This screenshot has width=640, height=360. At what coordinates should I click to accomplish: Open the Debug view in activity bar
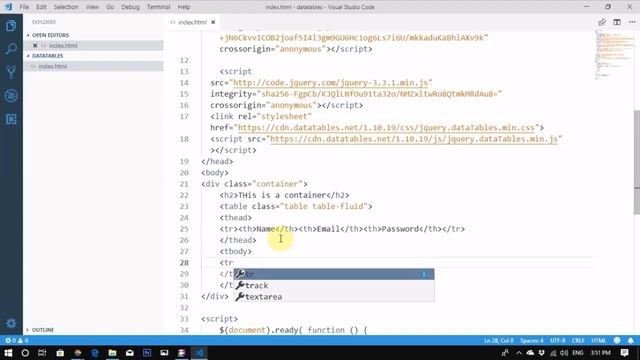pos(11,96)
